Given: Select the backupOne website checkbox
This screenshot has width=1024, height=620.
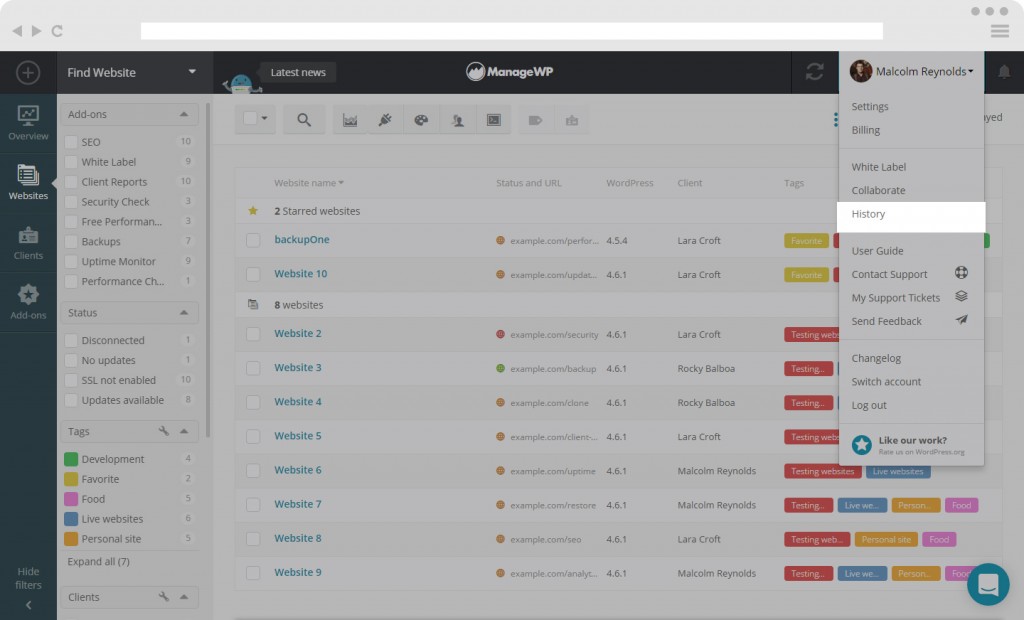Looking at the screenshot, I should [x=252, y=240].
